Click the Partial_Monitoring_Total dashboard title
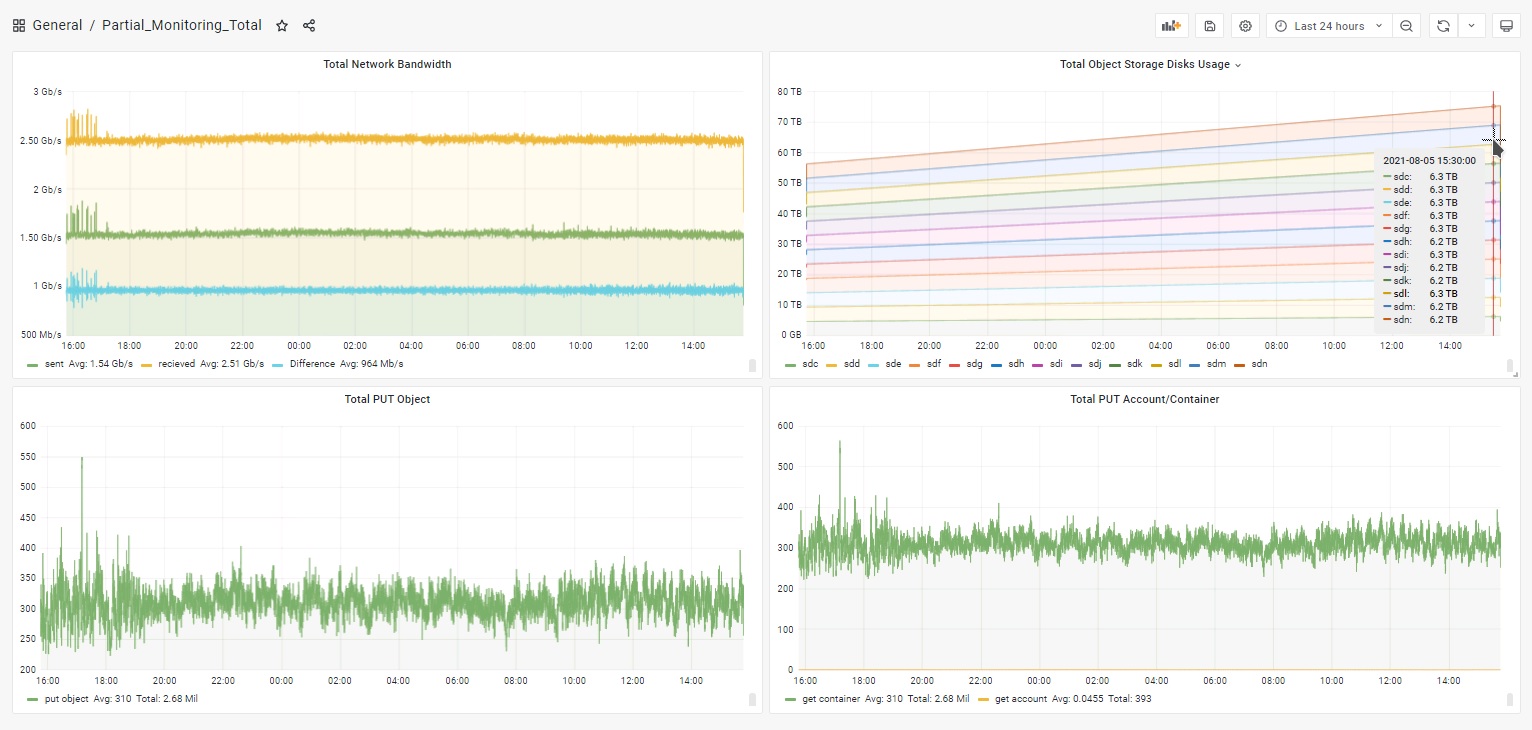 [x=182, y=26]
